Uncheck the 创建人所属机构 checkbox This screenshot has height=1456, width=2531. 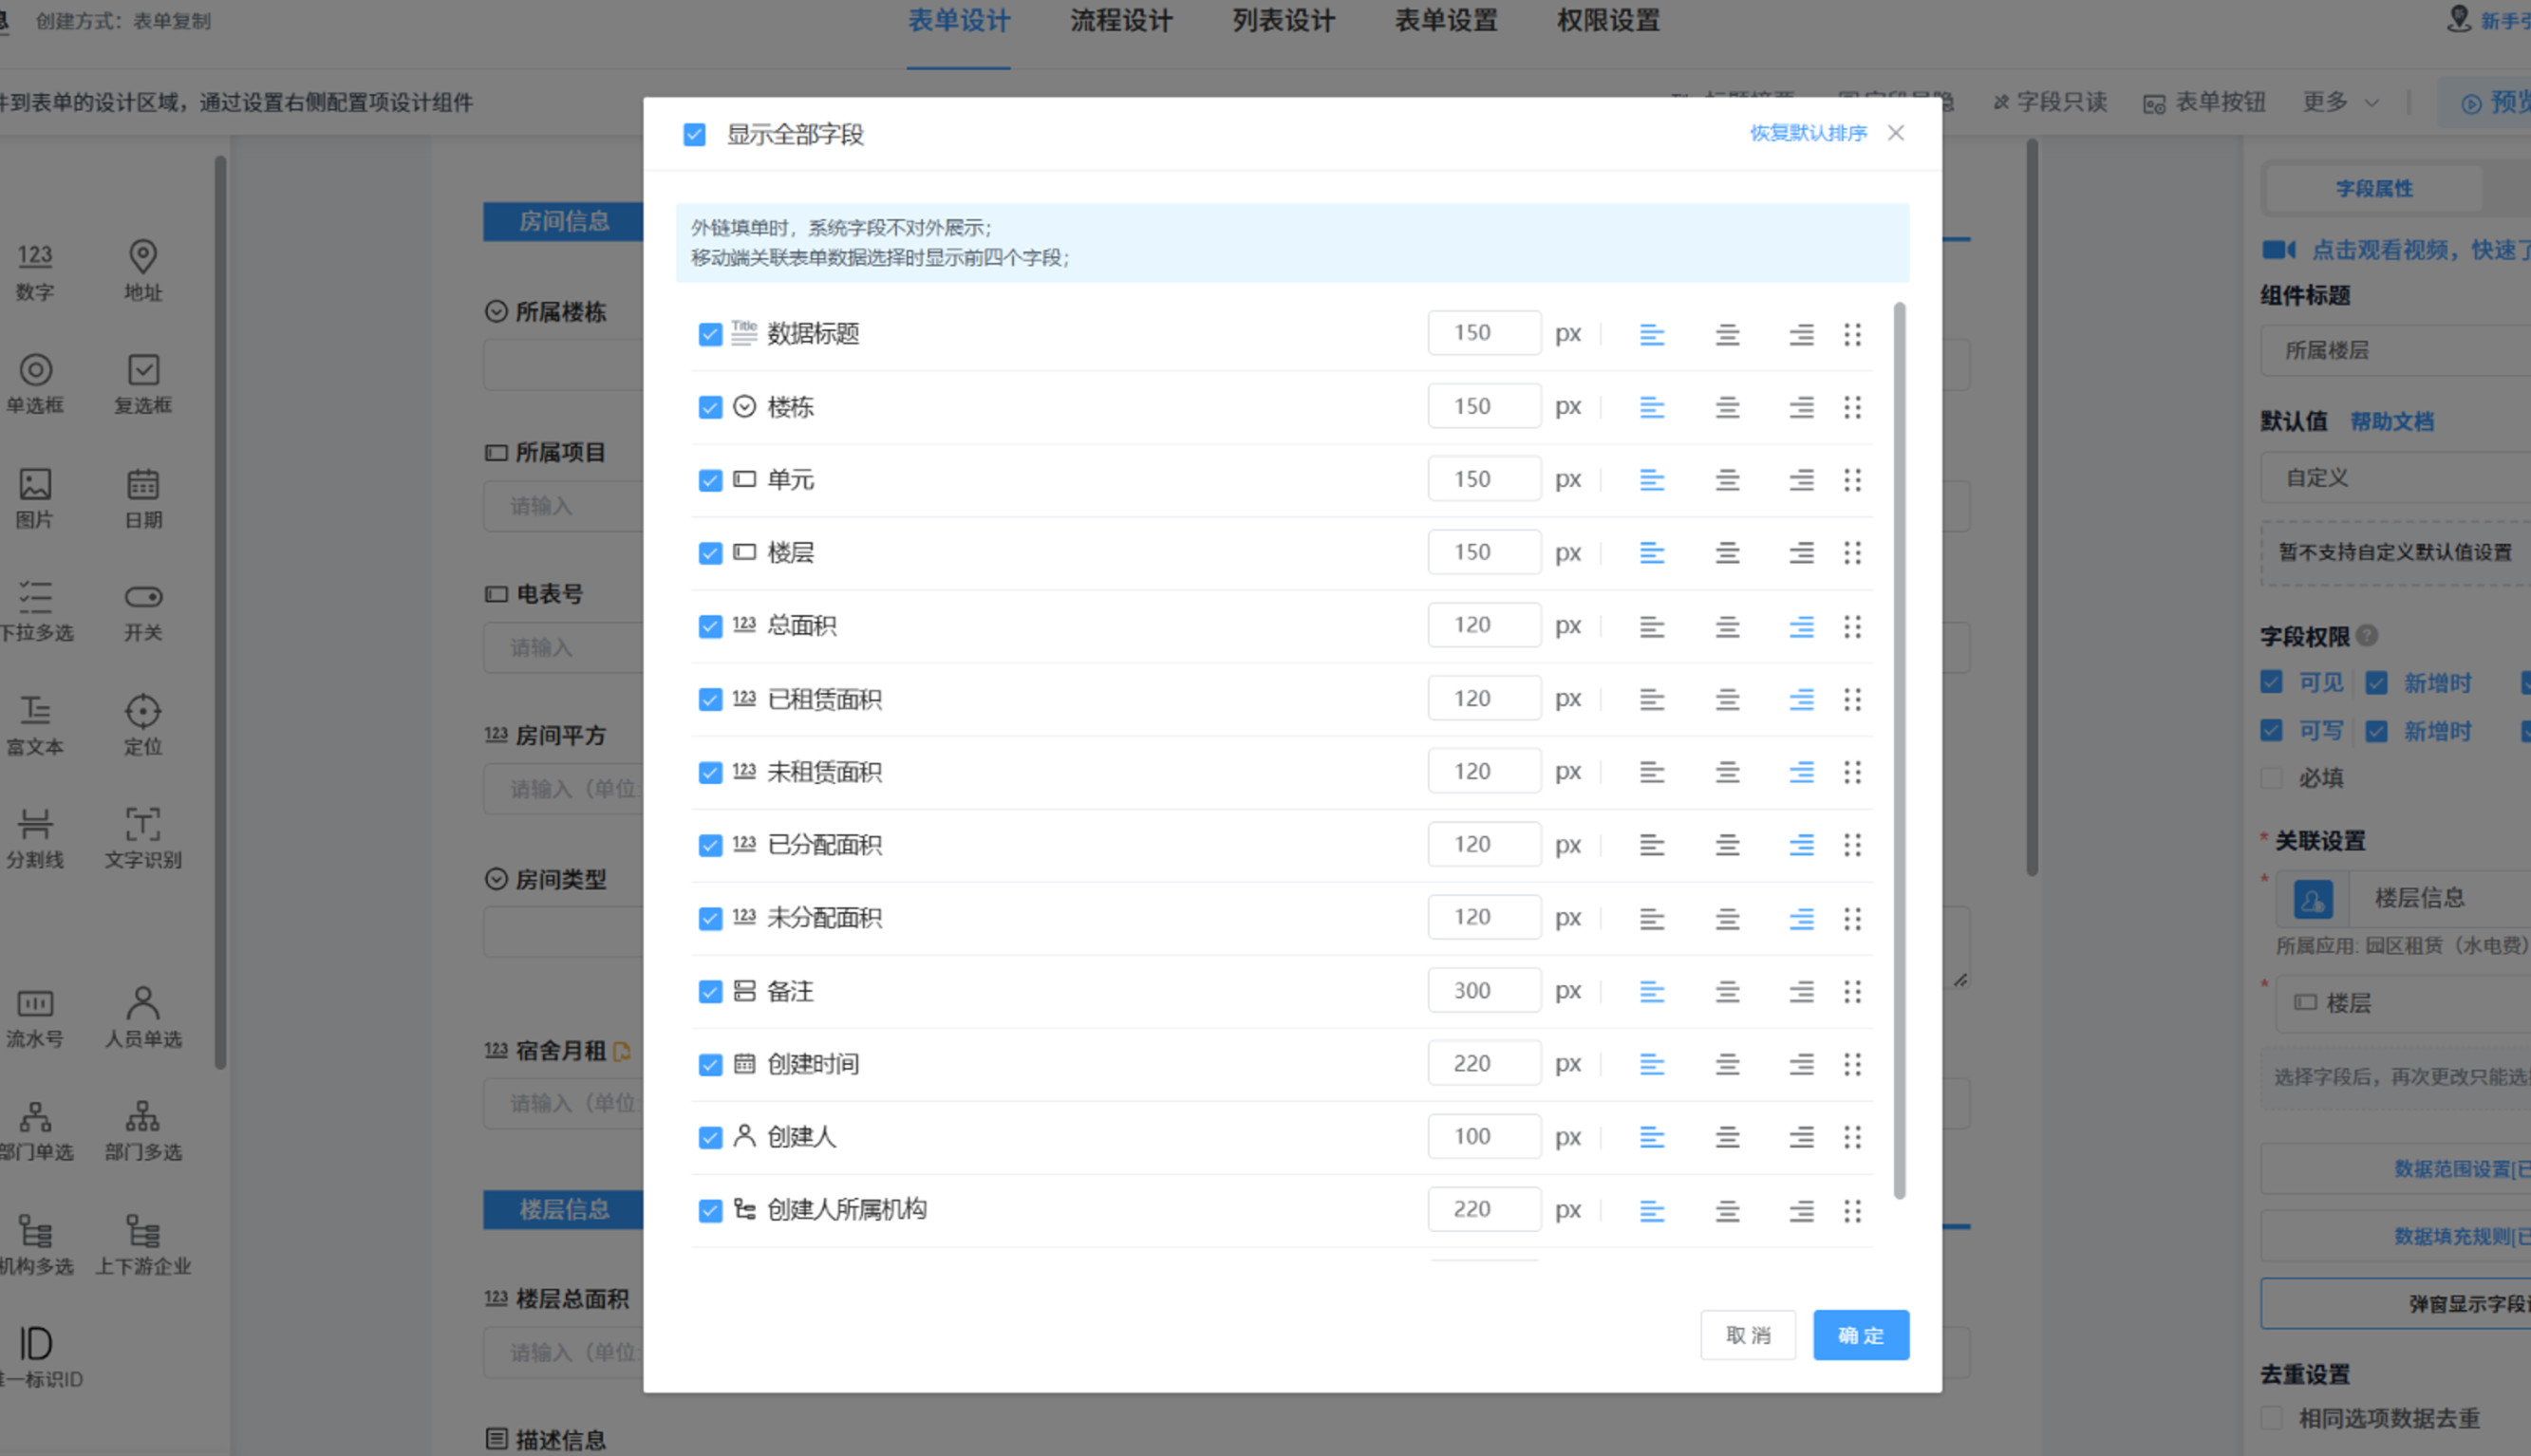(x=710, y=1211)
